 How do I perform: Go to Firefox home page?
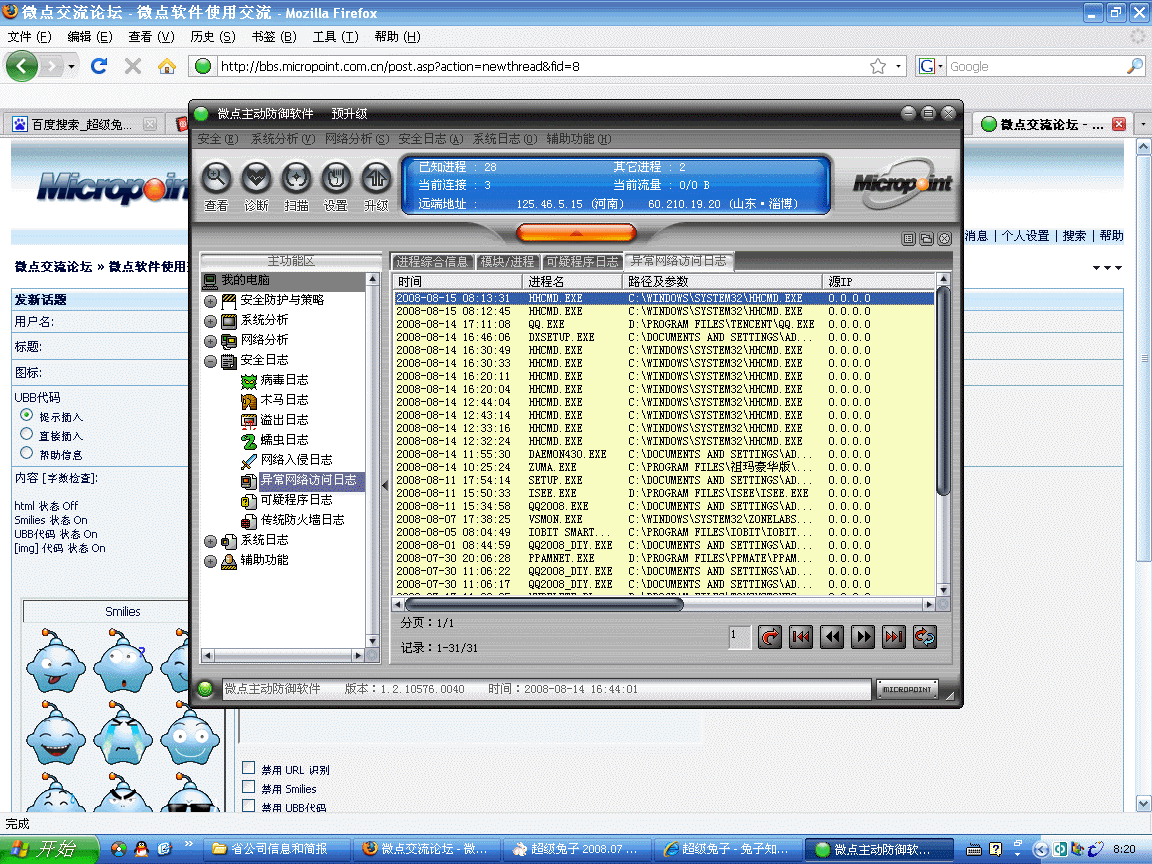(x=167, y=66)
